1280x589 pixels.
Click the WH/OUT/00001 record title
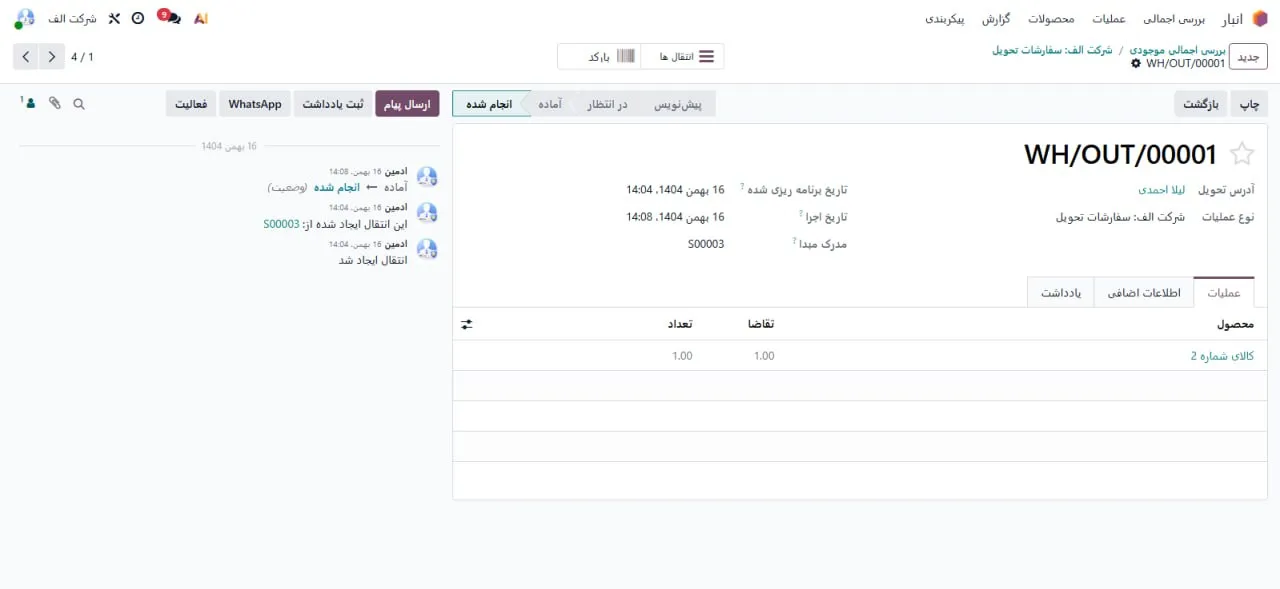1120,154
